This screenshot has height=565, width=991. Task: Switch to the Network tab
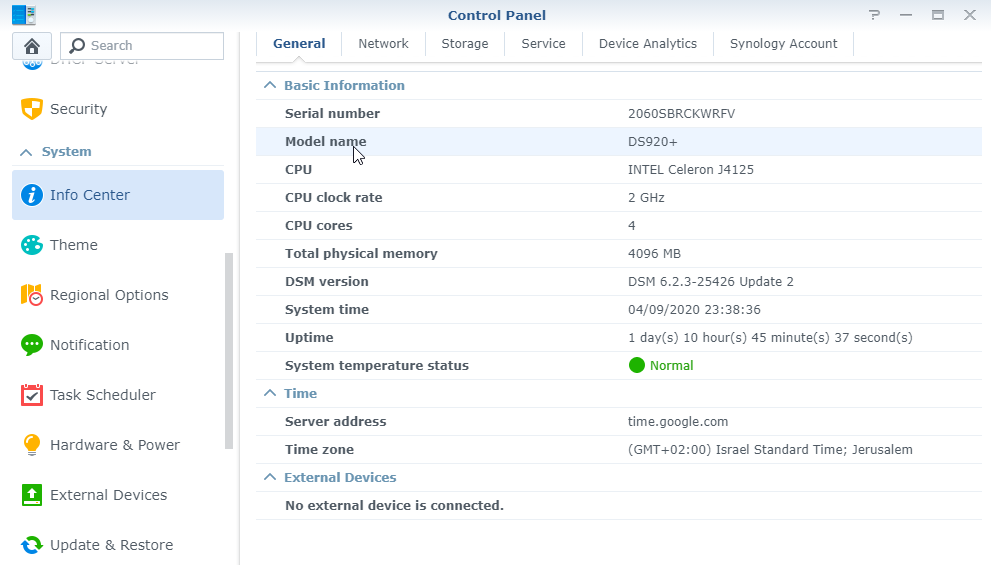pyautogui.click(x=383, y=44)
